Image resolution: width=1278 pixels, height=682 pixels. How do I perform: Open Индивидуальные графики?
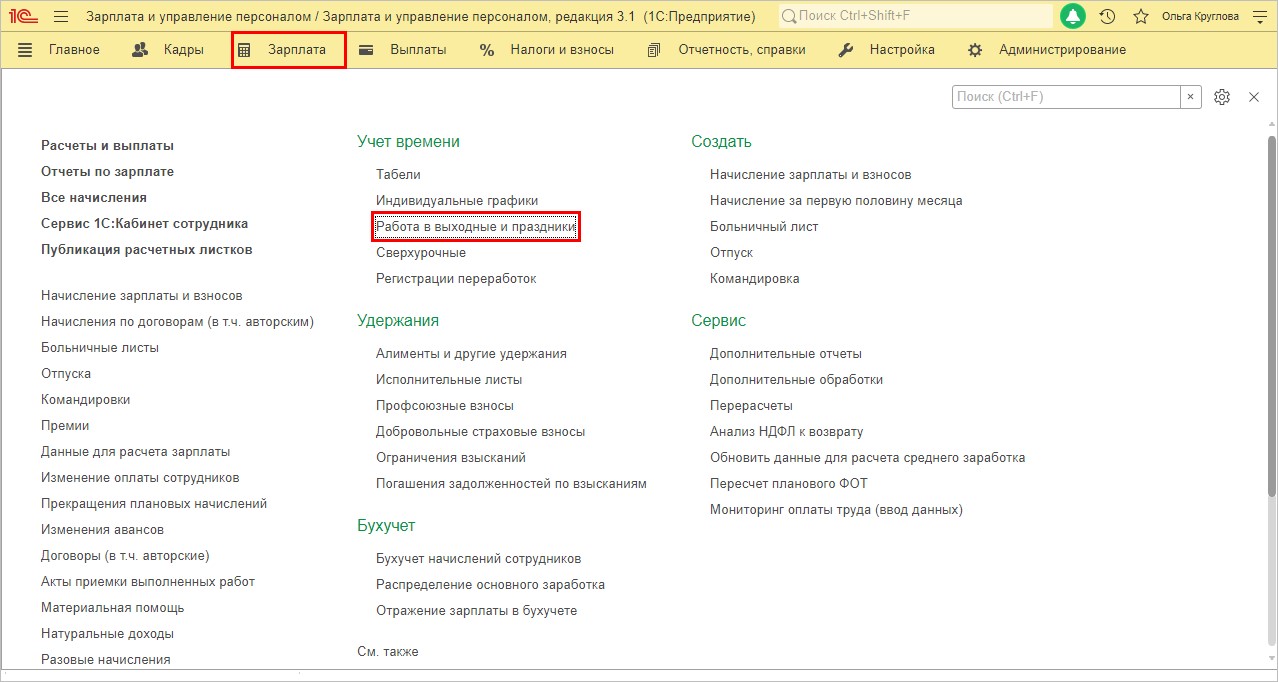click(457, 200)
